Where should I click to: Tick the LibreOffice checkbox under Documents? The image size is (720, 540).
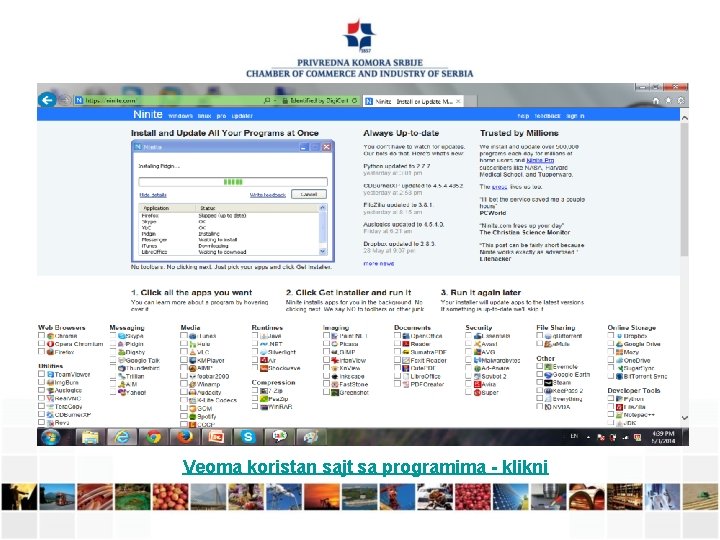(x=398, y=376)
